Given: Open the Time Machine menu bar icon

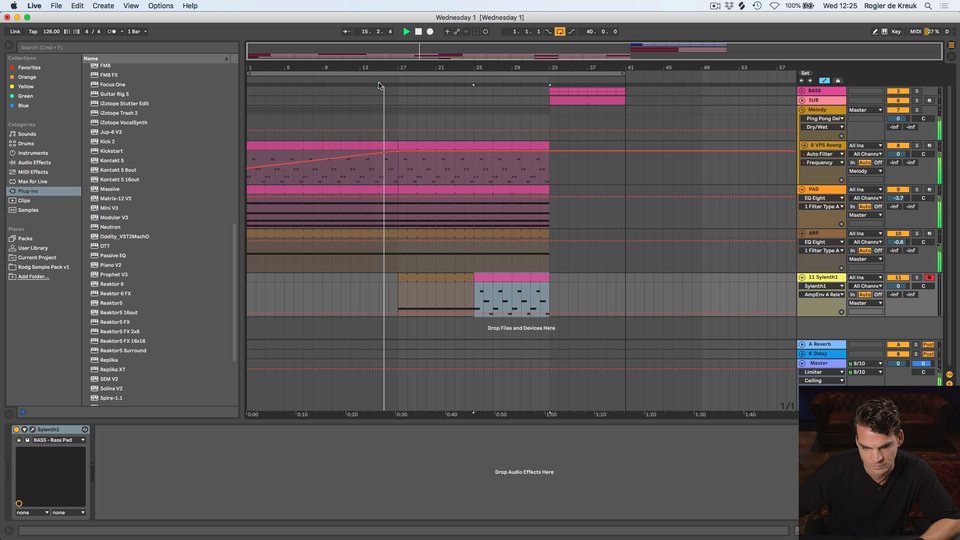Looking at the screenshot, I should (757, 6).
